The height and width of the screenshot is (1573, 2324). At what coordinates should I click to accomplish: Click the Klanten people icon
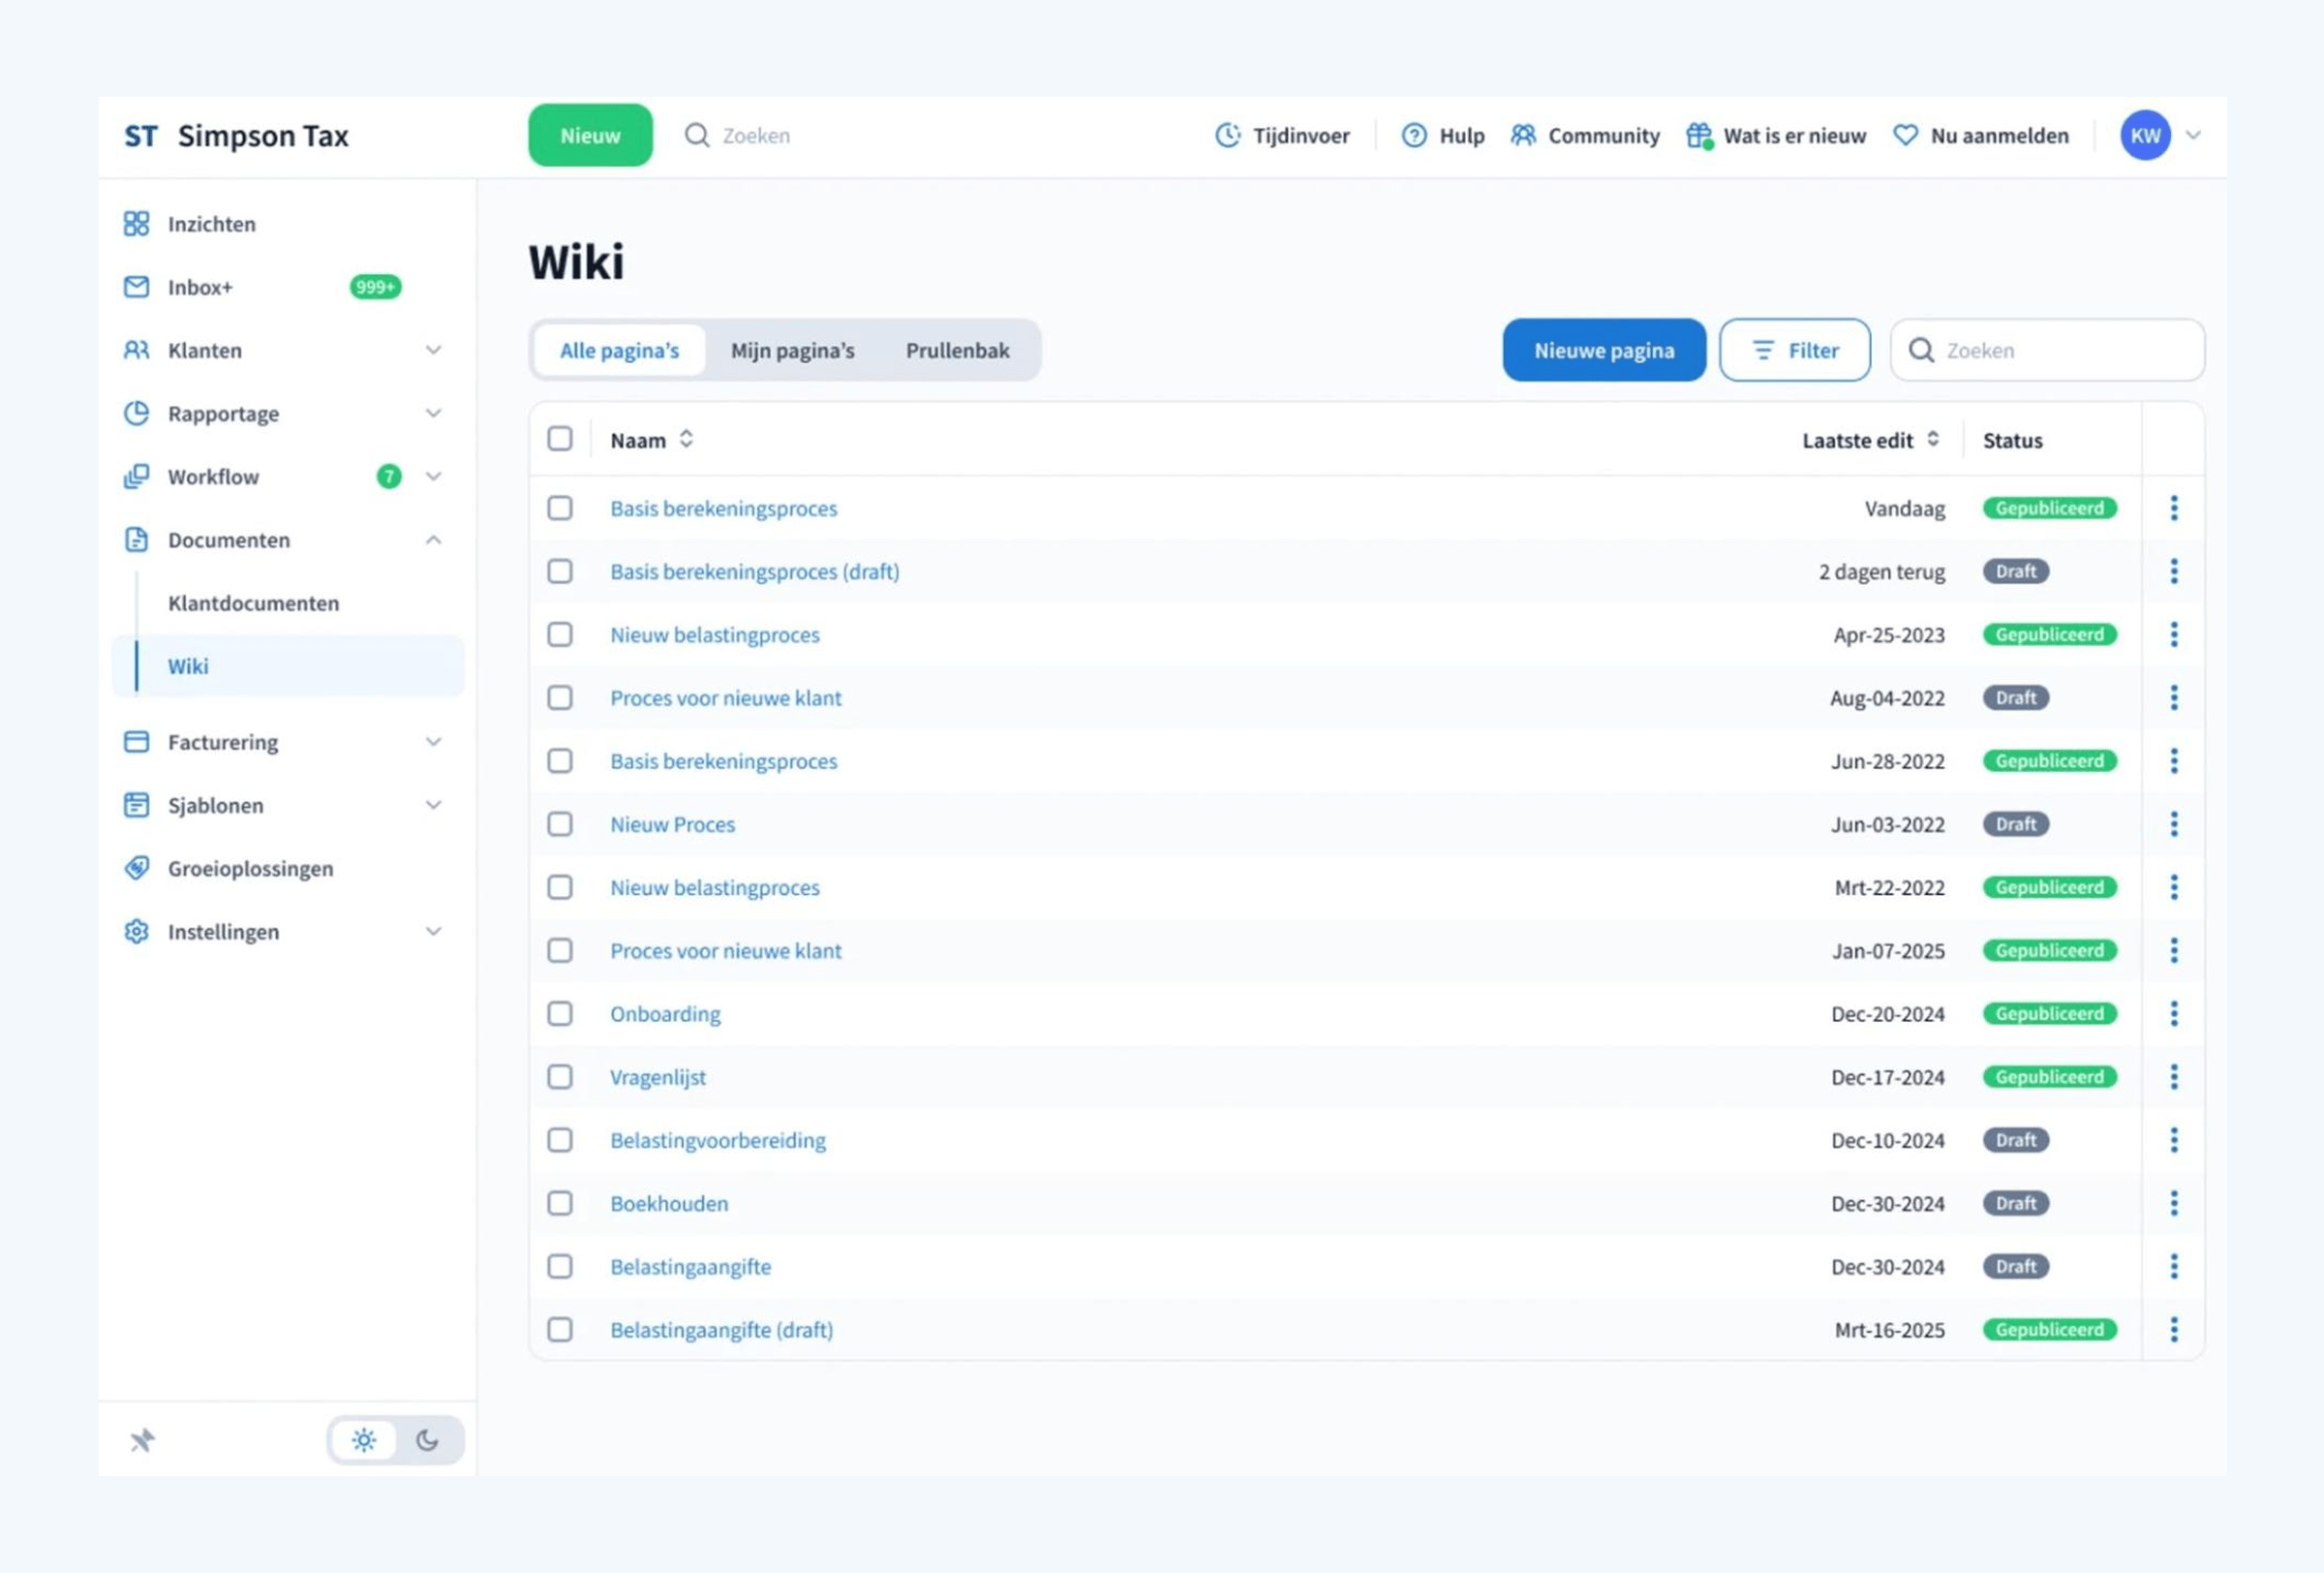pyautogui.click(x=136, y=350)
